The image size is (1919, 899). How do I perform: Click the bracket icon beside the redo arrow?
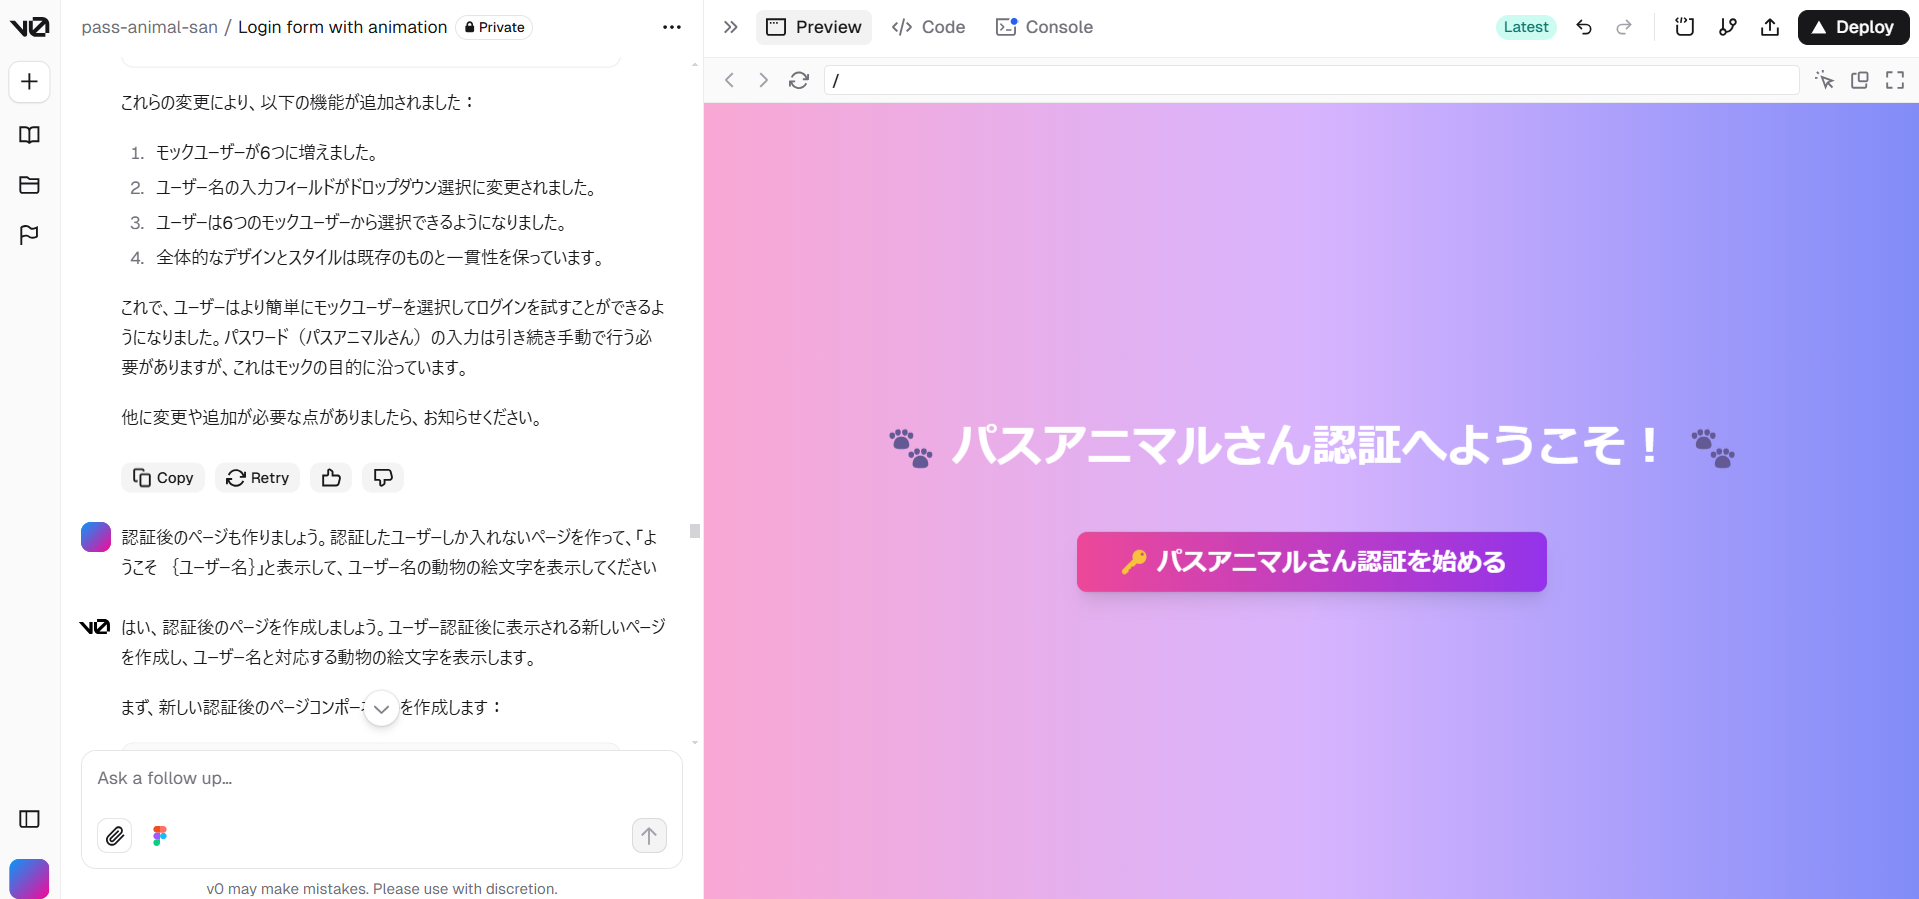(x=1685, y=27)
